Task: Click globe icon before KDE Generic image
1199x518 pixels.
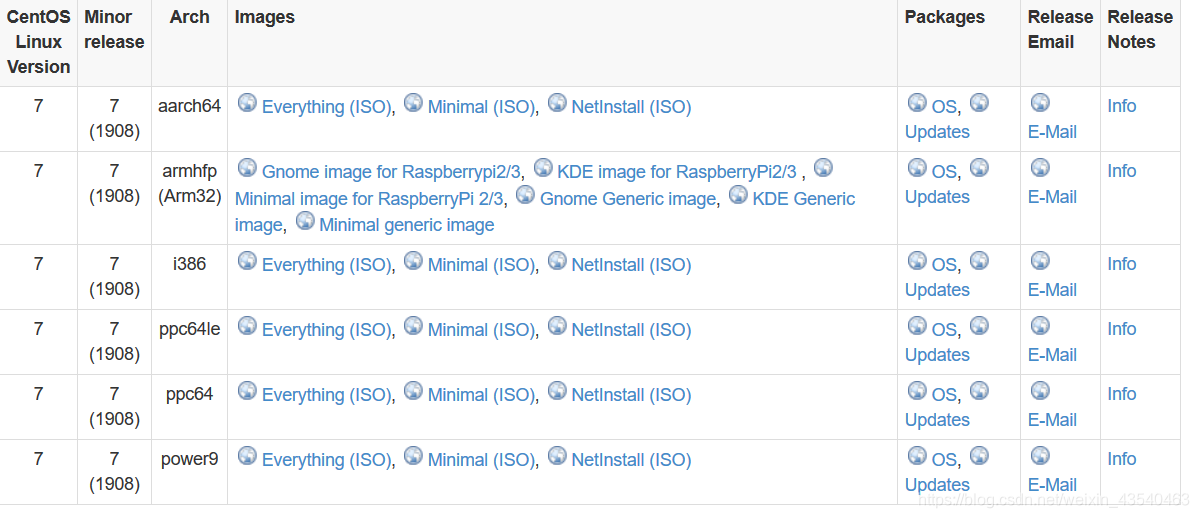Action: tap(738, 195)
